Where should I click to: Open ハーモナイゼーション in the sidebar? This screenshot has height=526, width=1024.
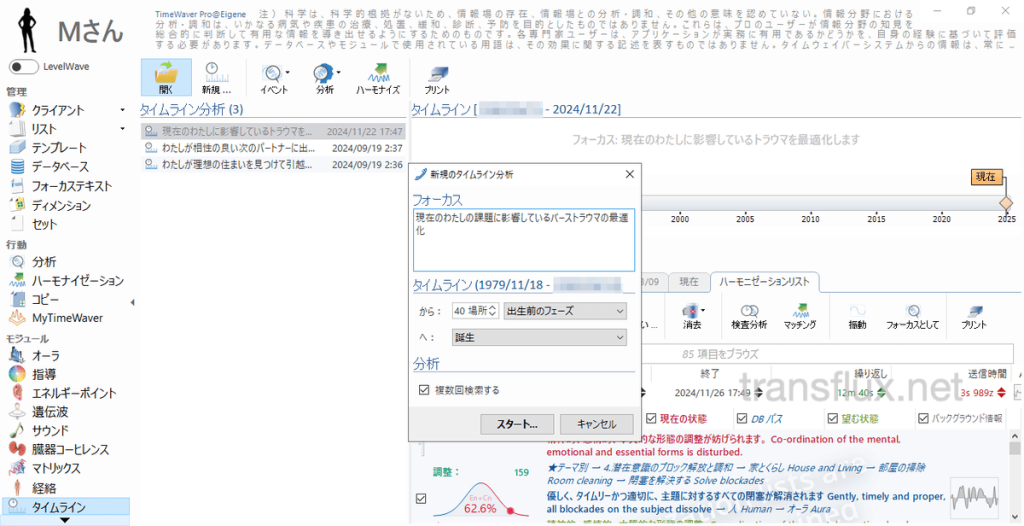pyautogui.click(x=77, y=281)
